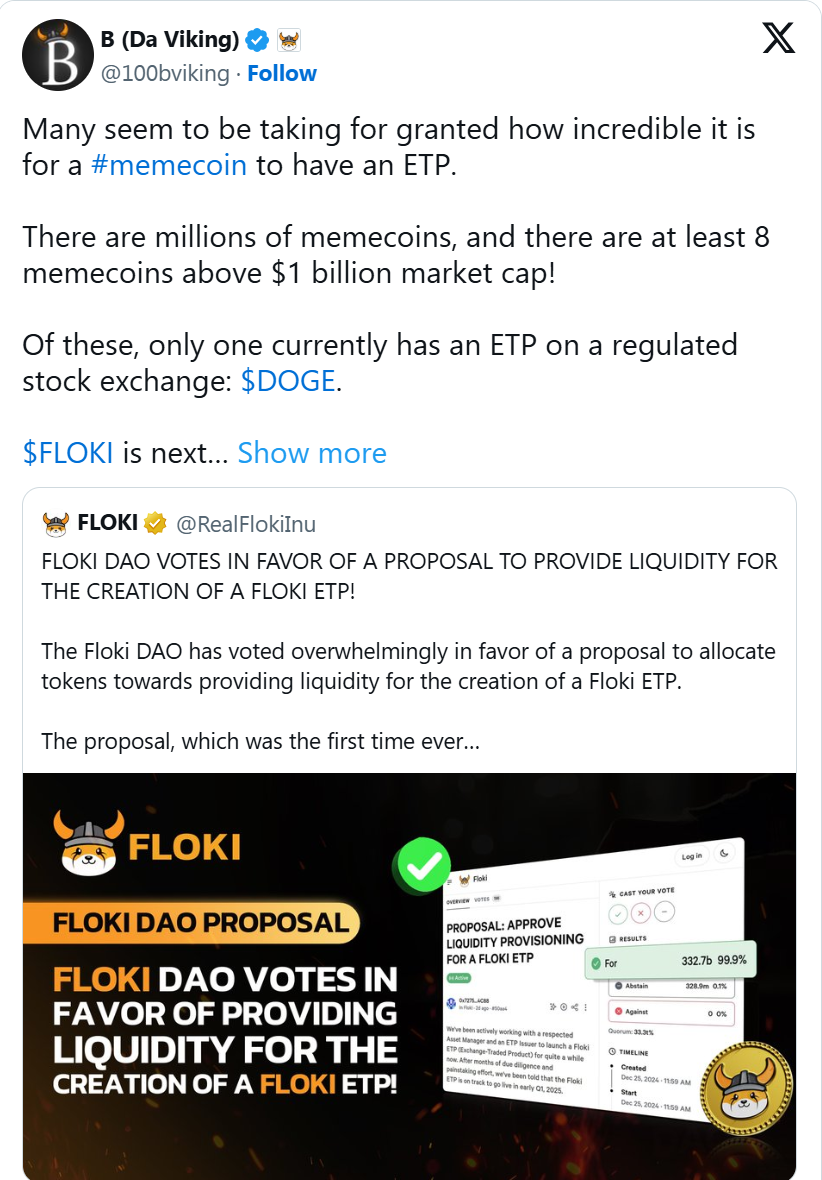Open B (Da Viking) profile avatar

57,56
